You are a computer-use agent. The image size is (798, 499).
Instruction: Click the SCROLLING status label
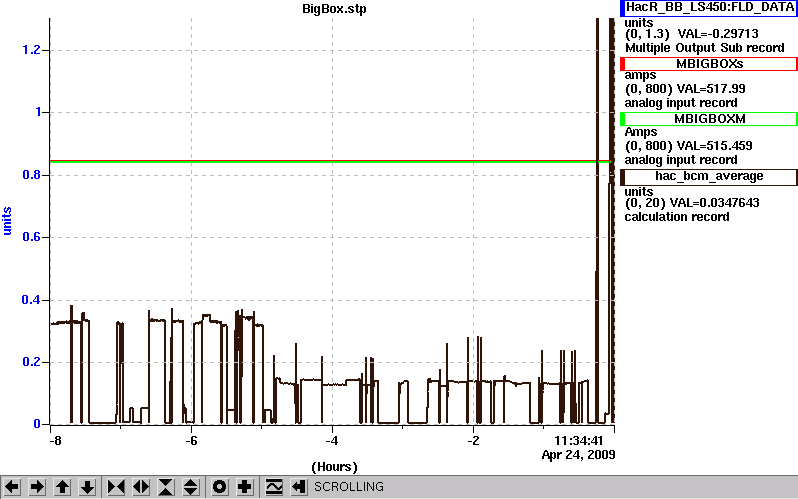[x=349, y=487]
